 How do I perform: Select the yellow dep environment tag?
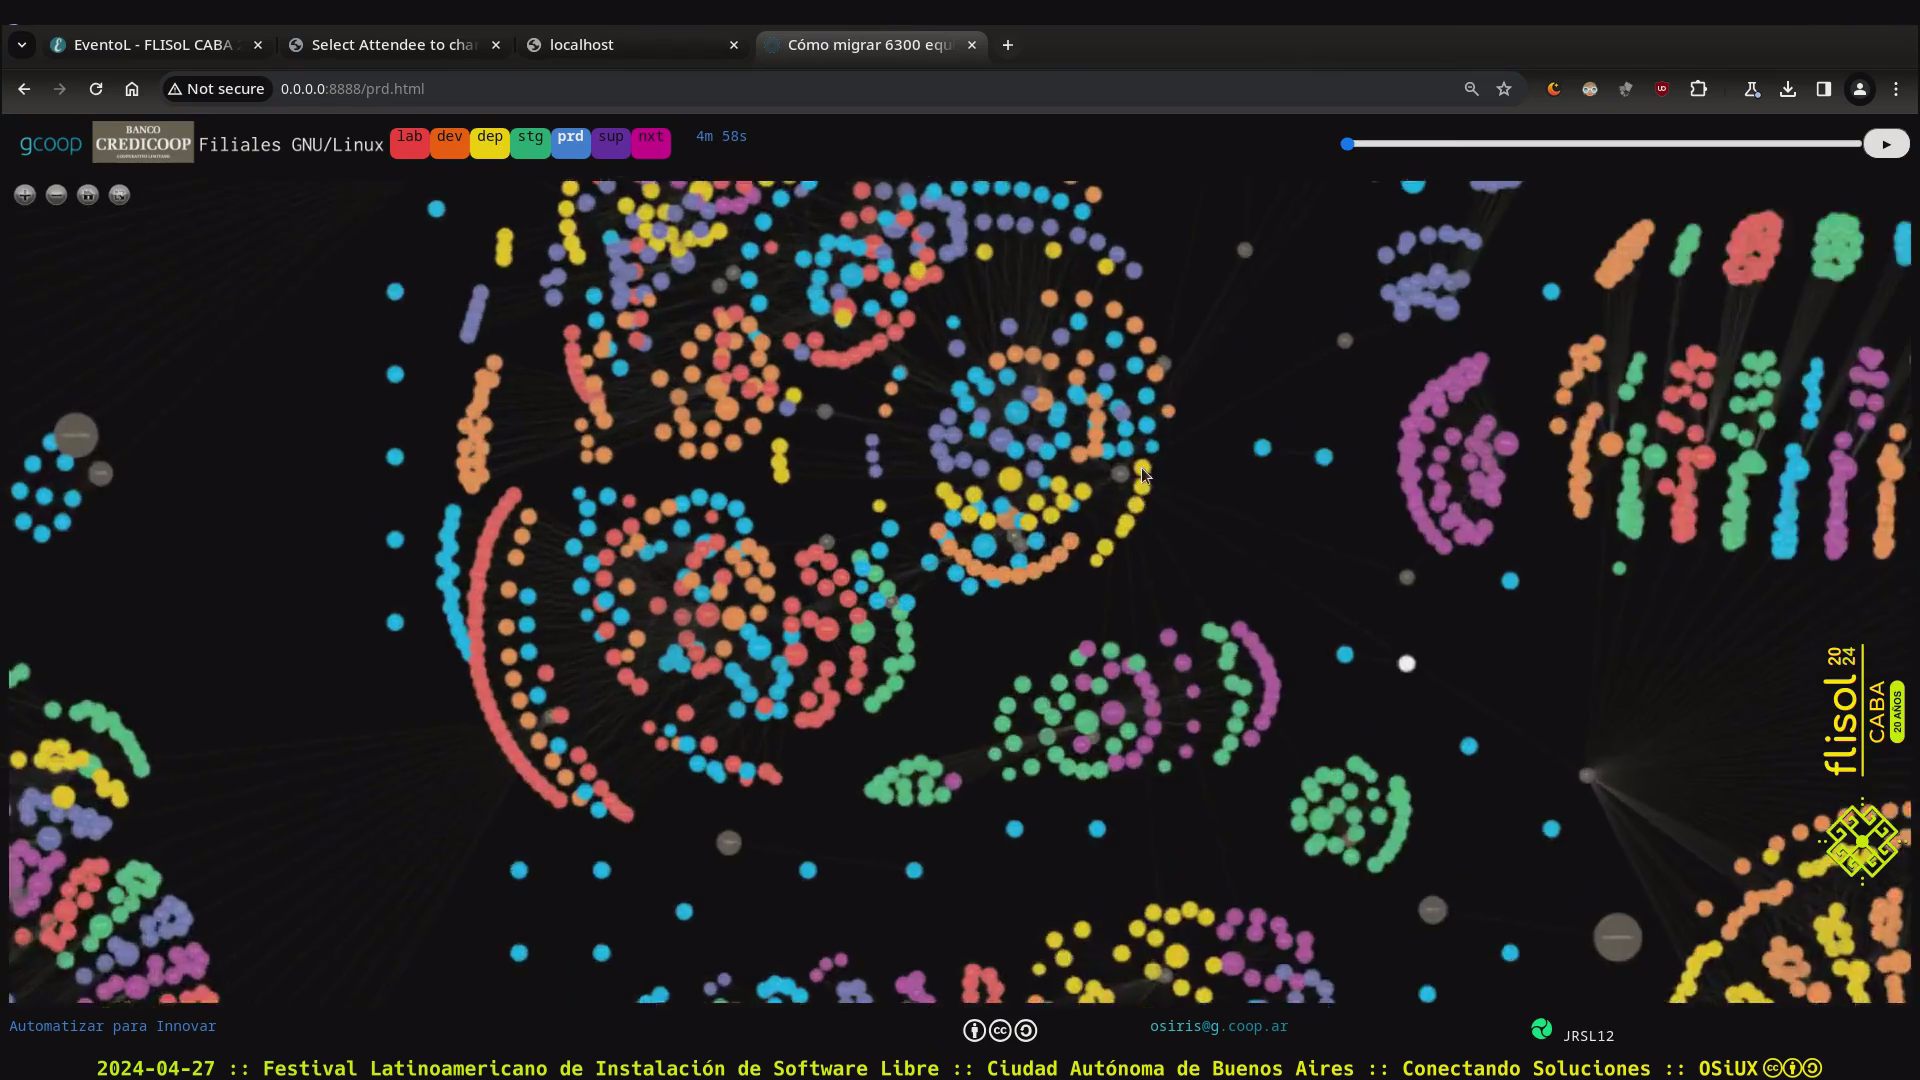pos(490,143)
